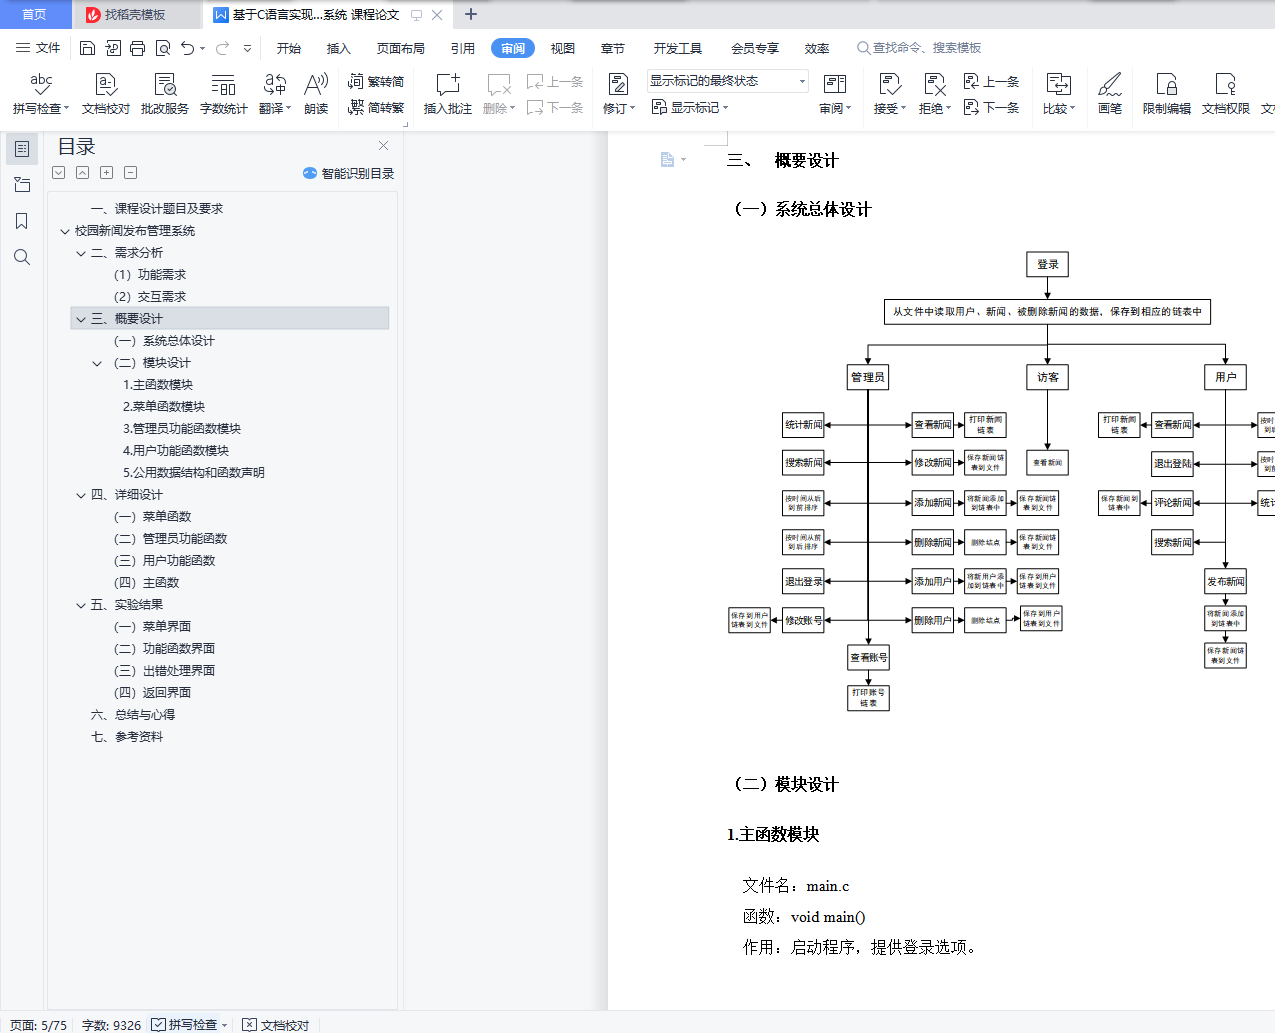
Task: Click the print preview icon
Action: coord(163,48)
